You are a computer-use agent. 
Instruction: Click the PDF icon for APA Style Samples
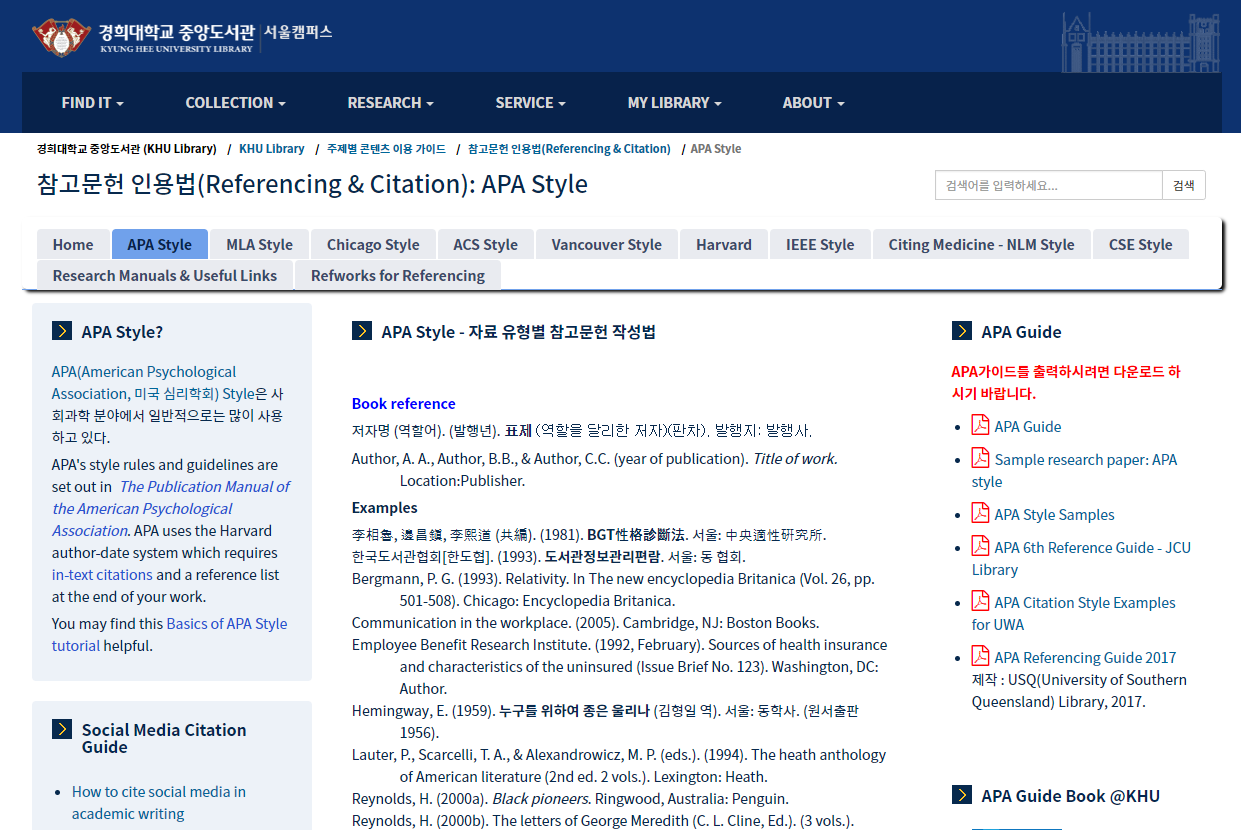[x=980, y=514]
